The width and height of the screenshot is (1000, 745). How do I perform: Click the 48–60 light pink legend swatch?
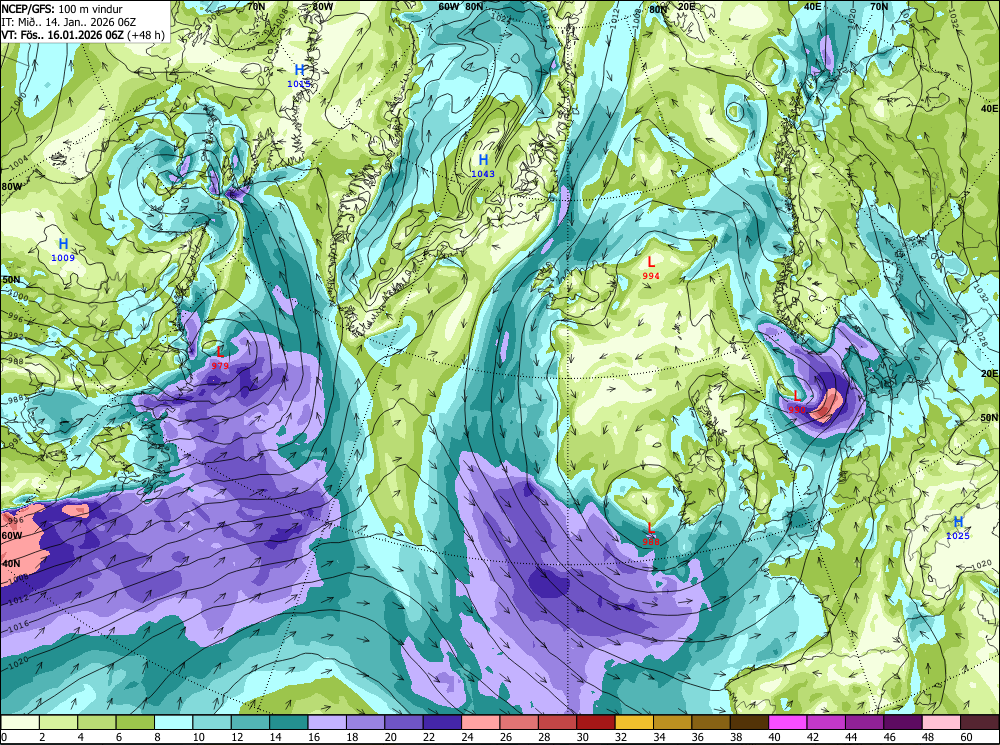pos(941,722)
